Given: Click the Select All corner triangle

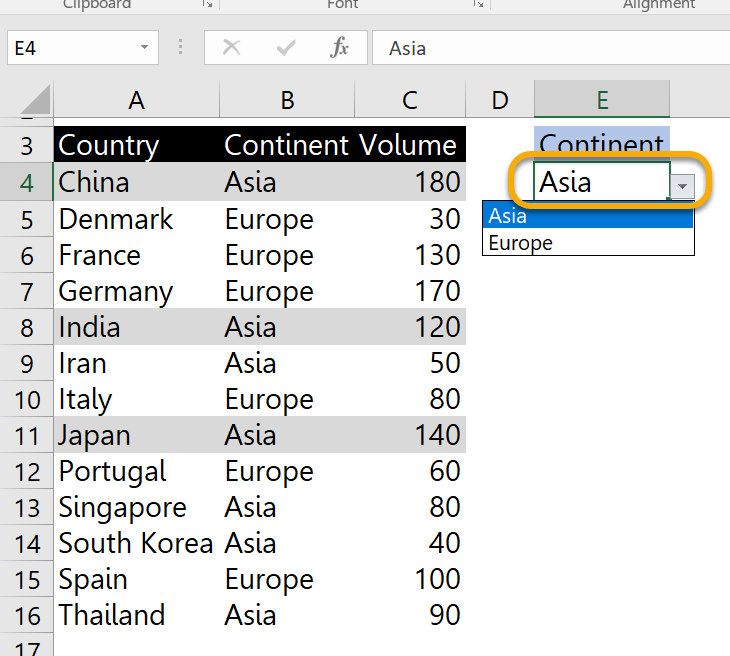Looking at the screenshot, I should pyautogui.click(x=36, y=99).
